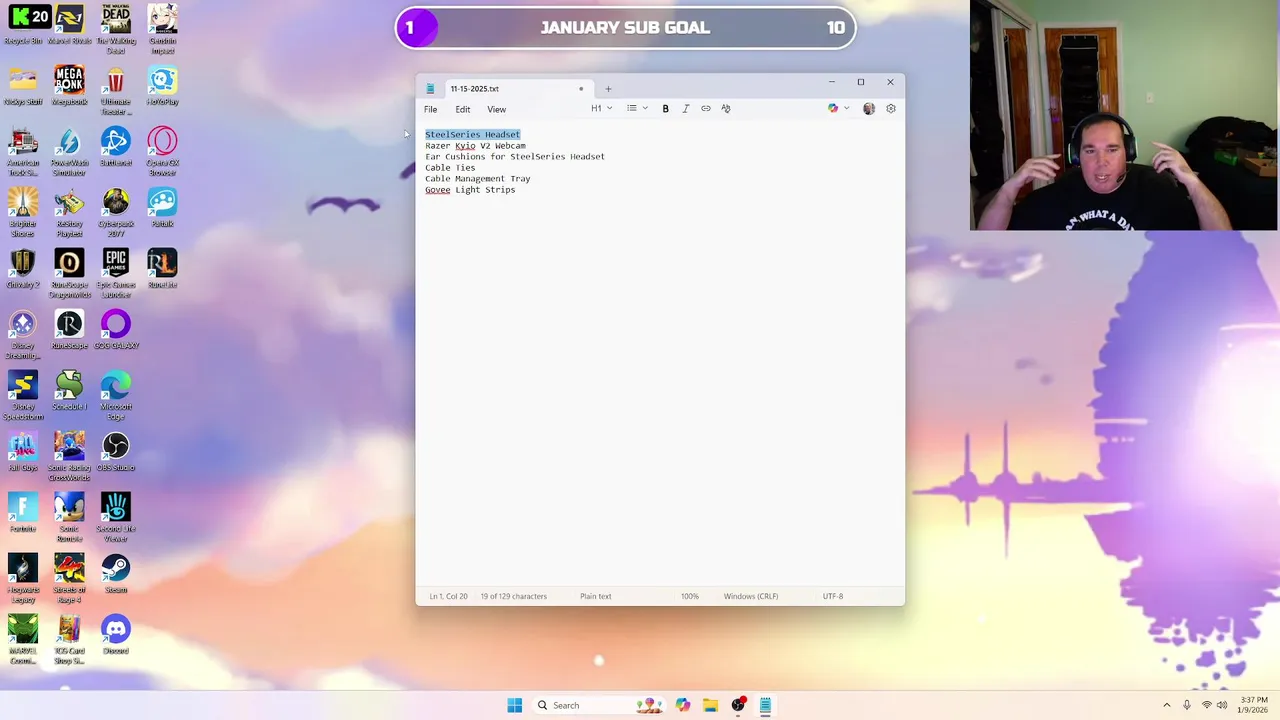
Task: Select the Cyberpunk 2077 desktop icon
Action: 116,213
